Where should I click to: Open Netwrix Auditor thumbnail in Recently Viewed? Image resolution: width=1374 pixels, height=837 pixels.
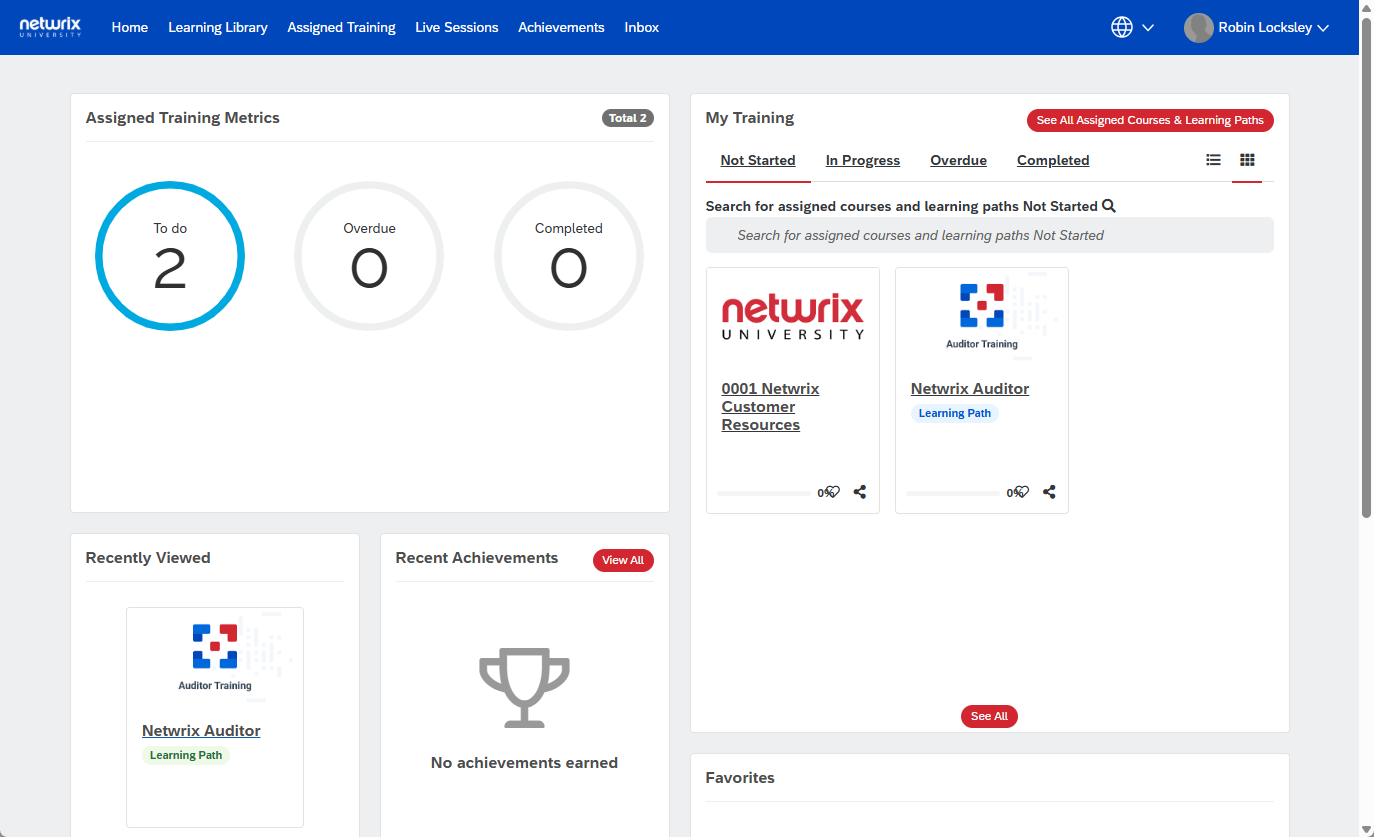point(215,657)
